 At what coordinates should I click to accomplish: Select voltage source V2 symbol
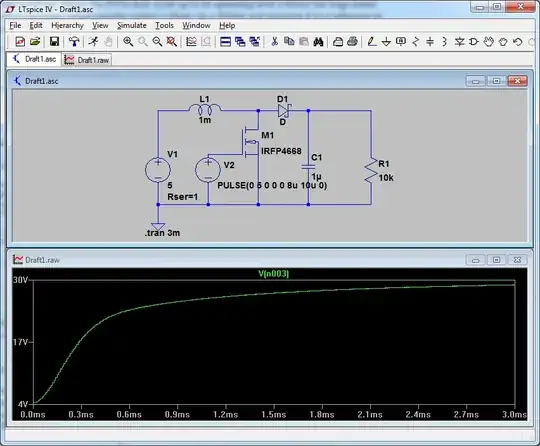[x=208, y=169]
